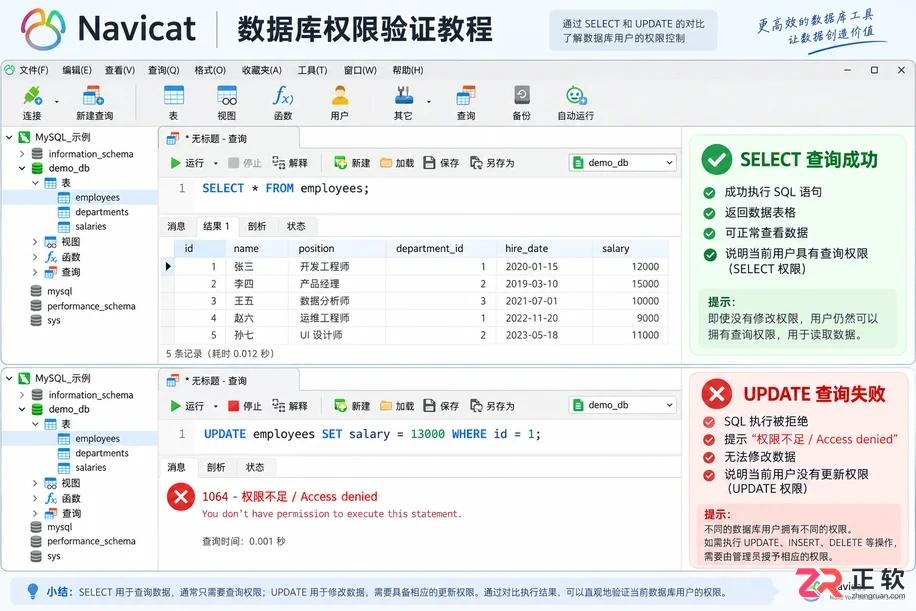The image size is (916, 611).
Task: Open 自动运行 (Automation) toolbar icon
Action: (575, 103)
